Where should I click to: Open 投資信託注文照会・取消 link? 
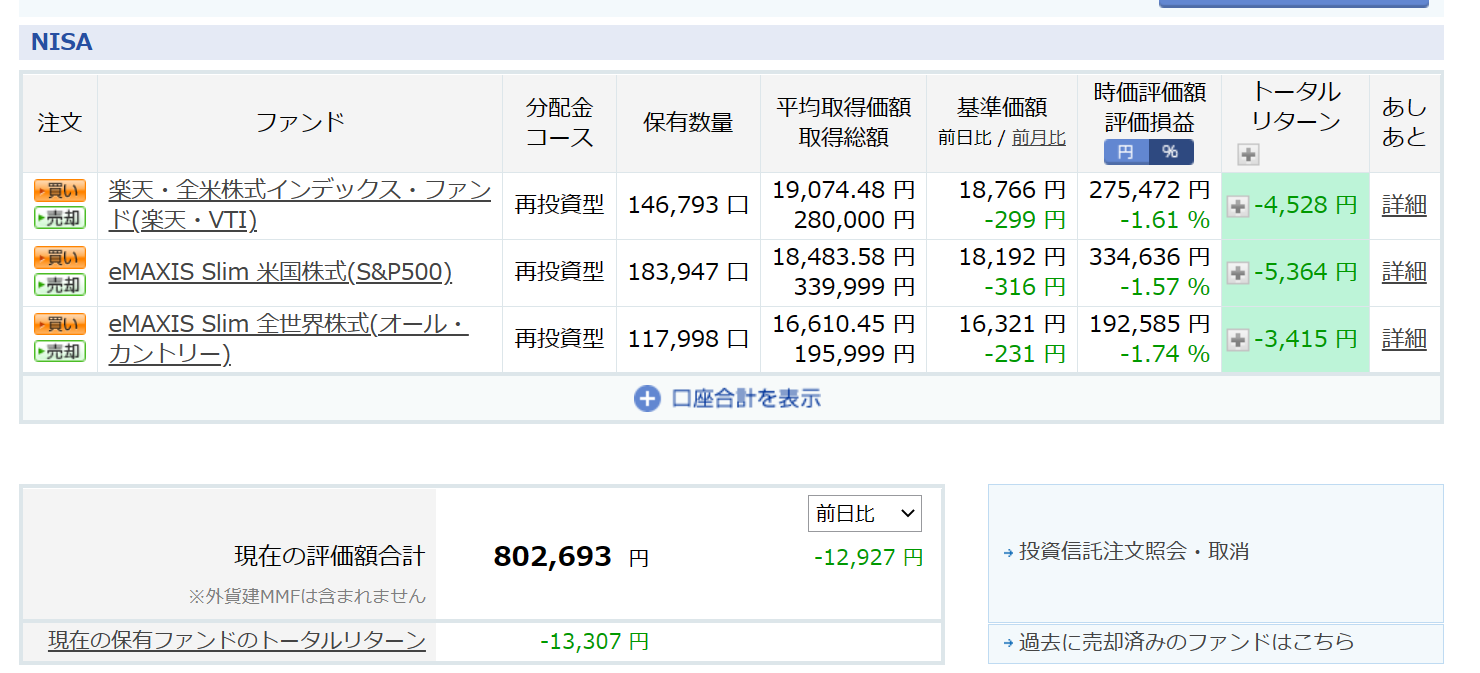(x=1134, y=551)
